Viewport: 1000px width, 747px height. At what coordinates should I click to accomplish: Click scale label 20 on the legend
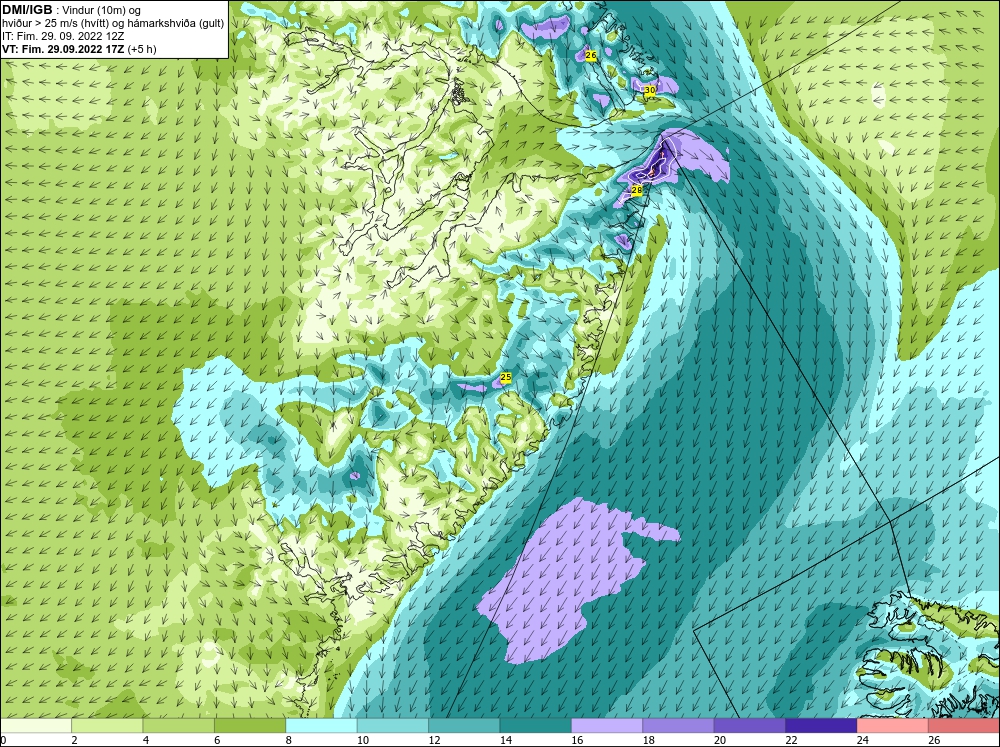click(720, 741)
